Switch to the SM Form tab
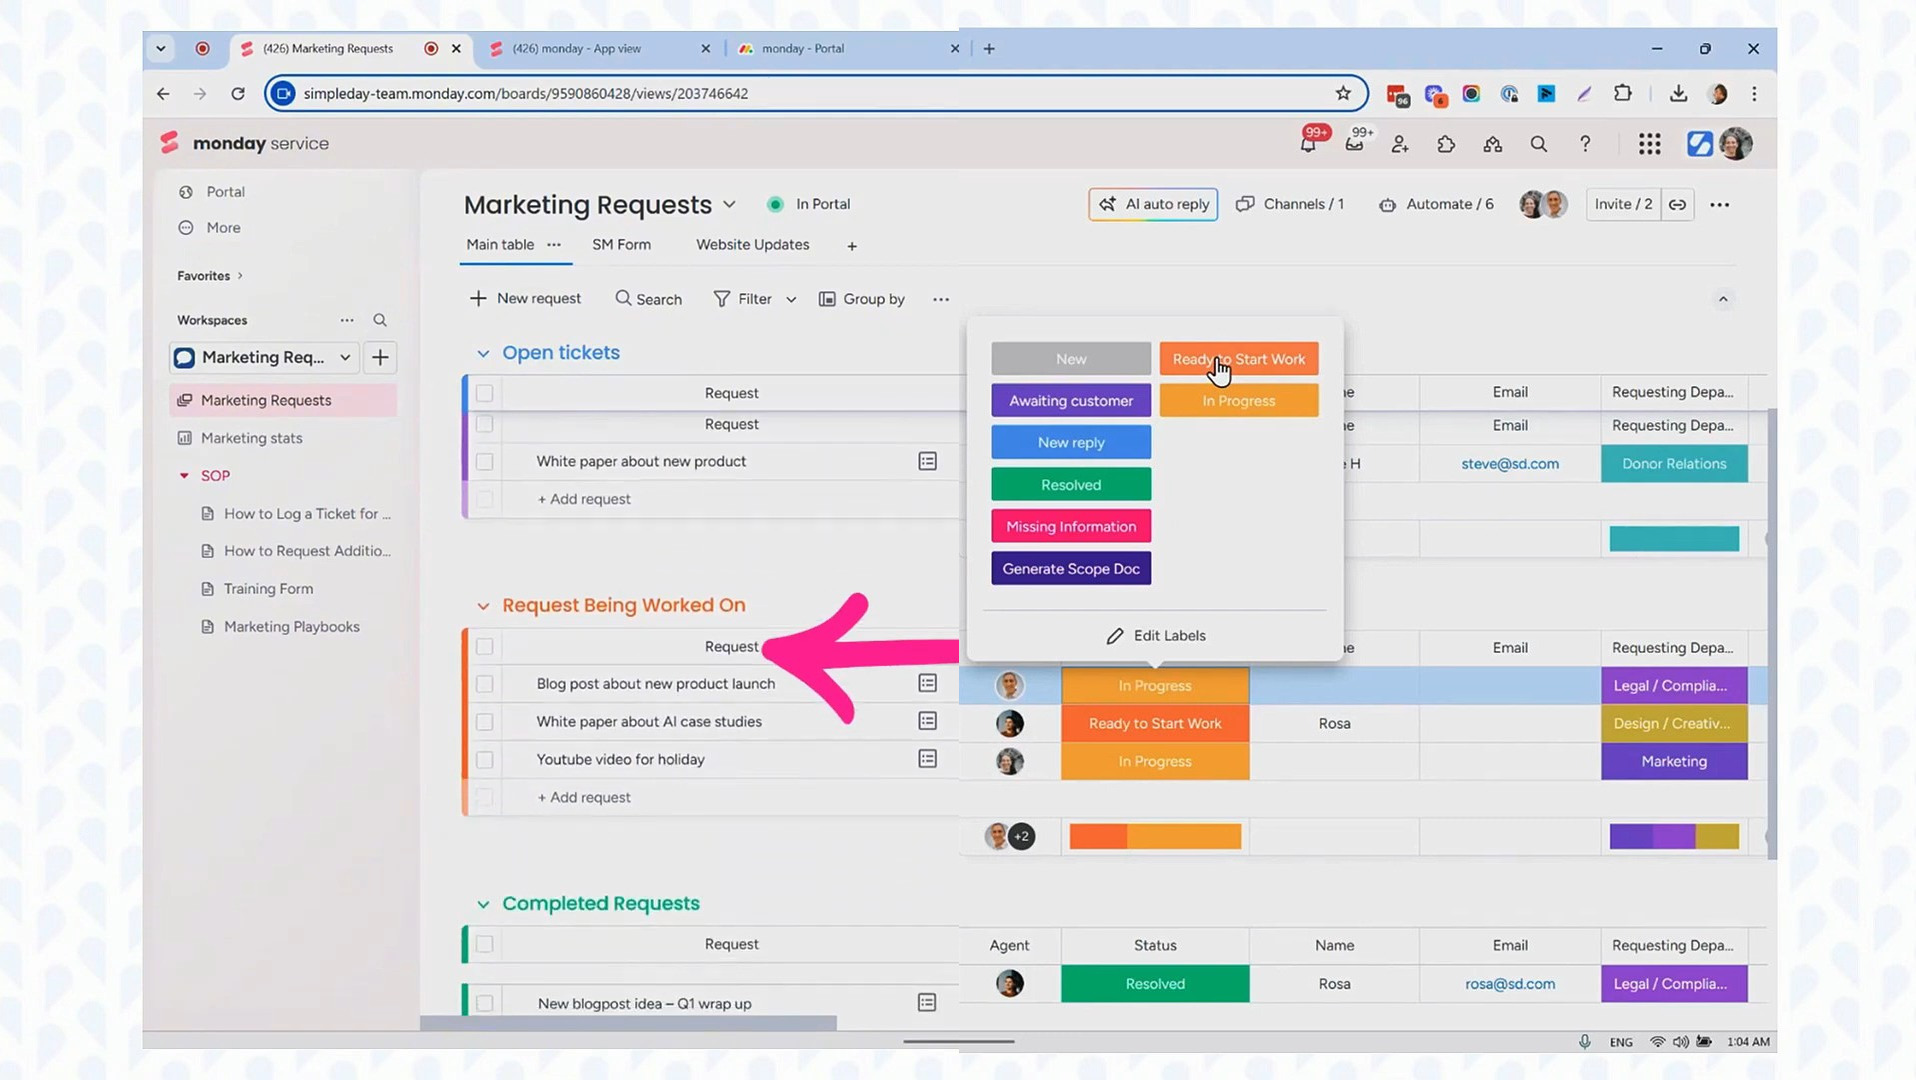 (x=621, y=245)
